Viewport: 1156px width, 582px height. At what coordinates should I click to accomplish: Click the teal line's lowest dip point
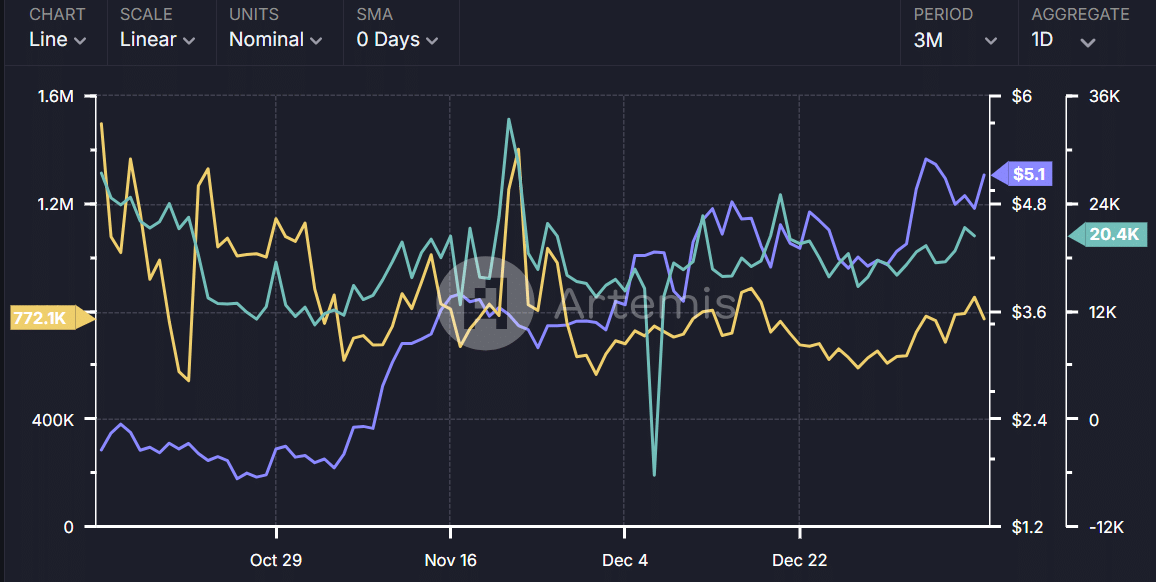(654, 474)
